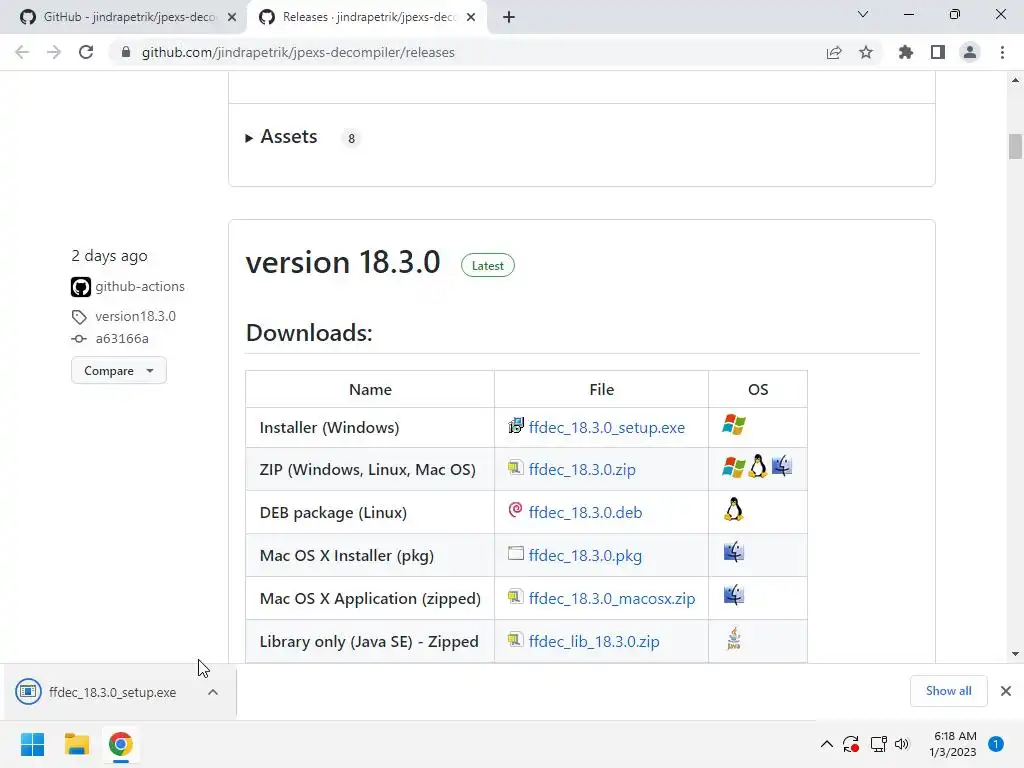Open a new browser tab
The image size is (1024, 768).
point(509,17)
